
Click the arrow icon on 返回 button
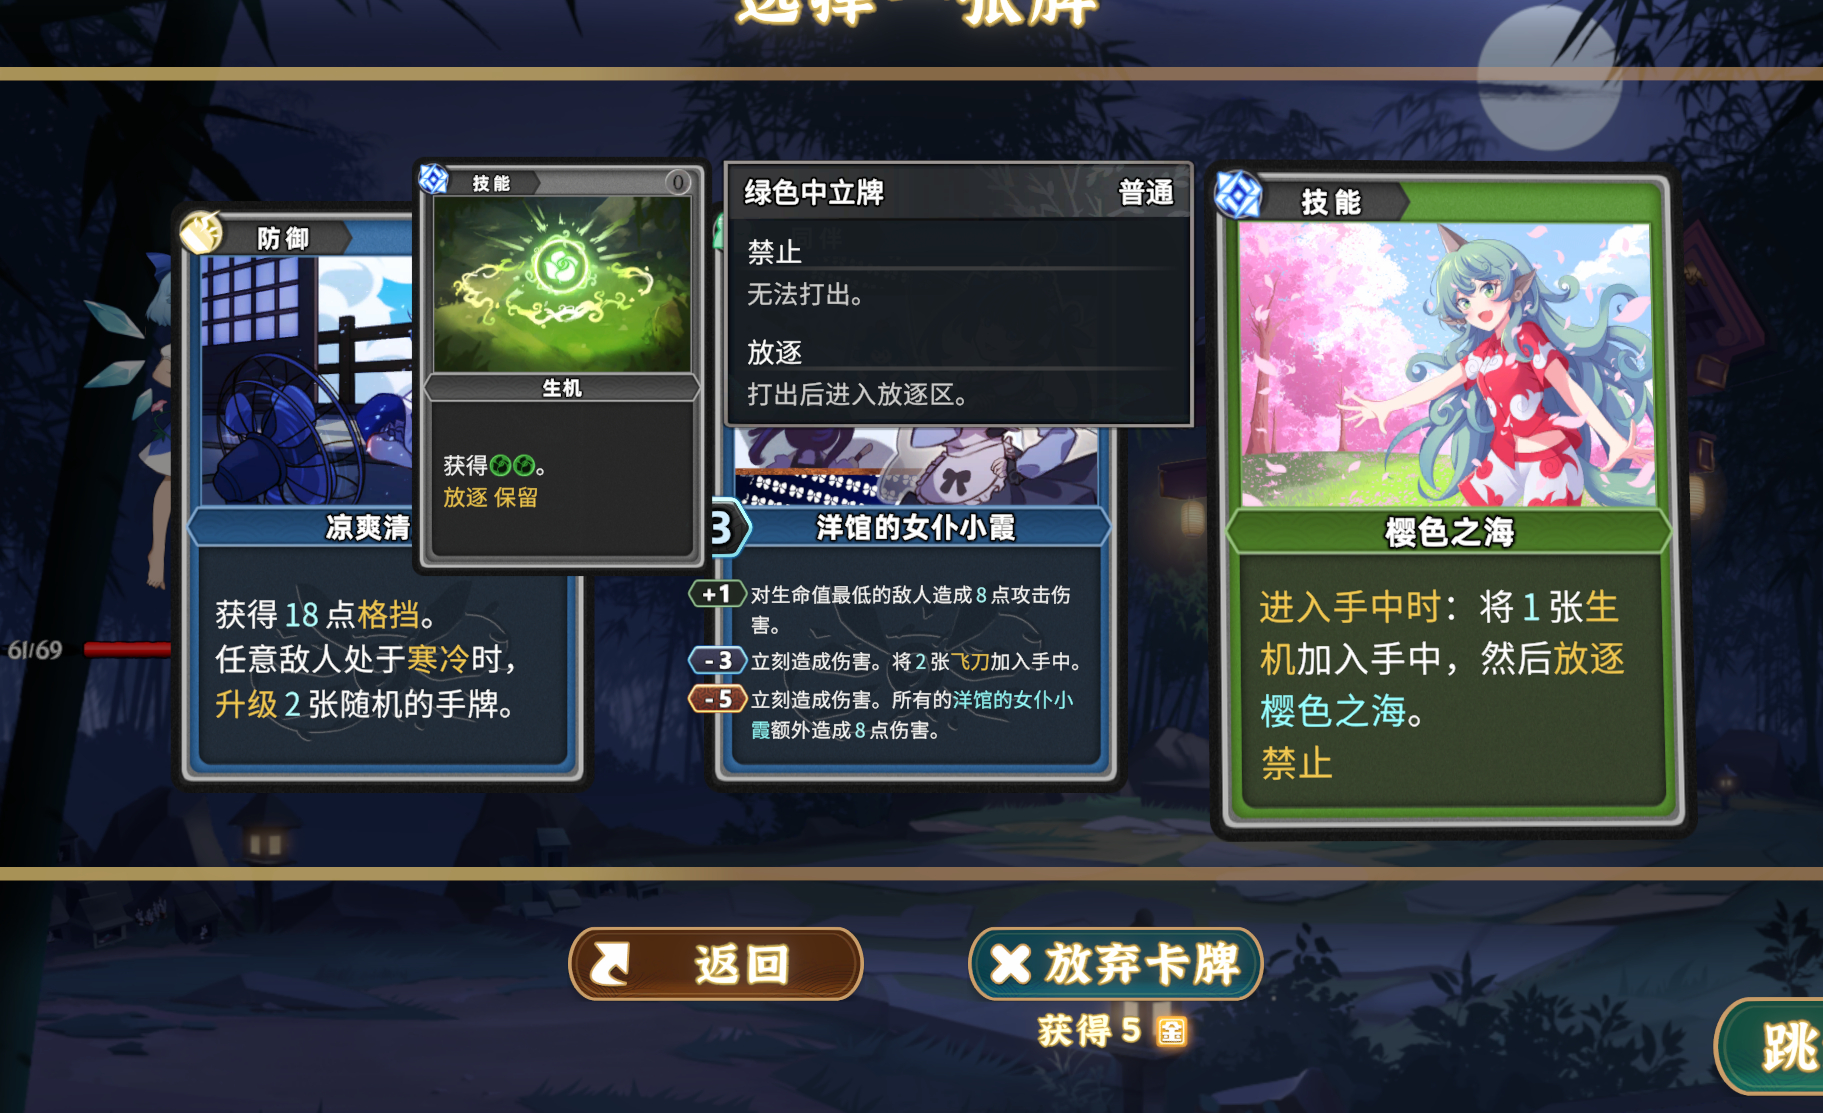pyautogui.click(x=609, y=965)
